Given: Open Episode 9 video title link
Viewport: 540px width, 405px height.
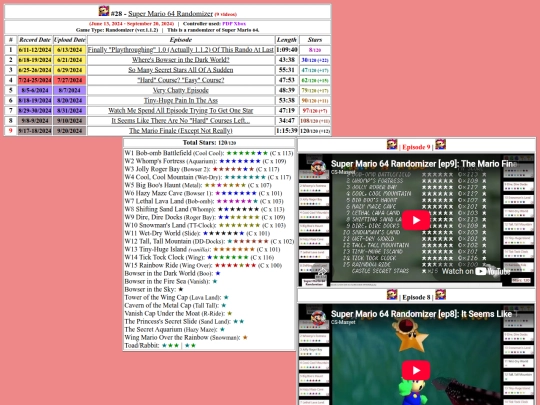Looking at the screenshot, I should point(424,164).
